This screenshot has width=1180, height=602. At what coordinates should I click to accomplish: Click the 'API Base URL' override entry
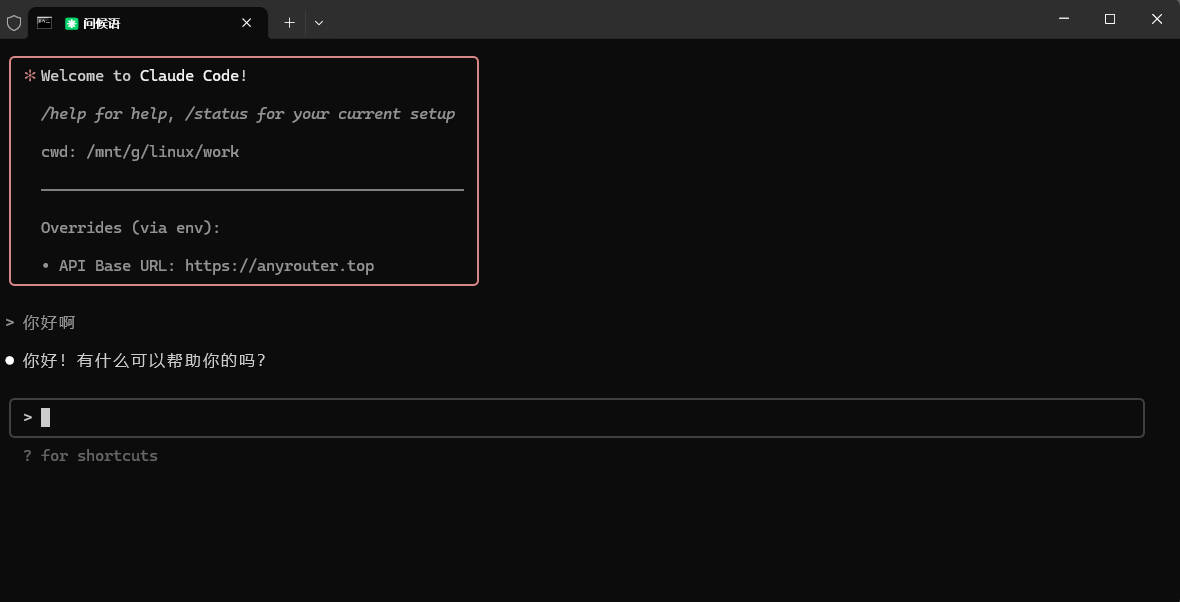(118, 265)
